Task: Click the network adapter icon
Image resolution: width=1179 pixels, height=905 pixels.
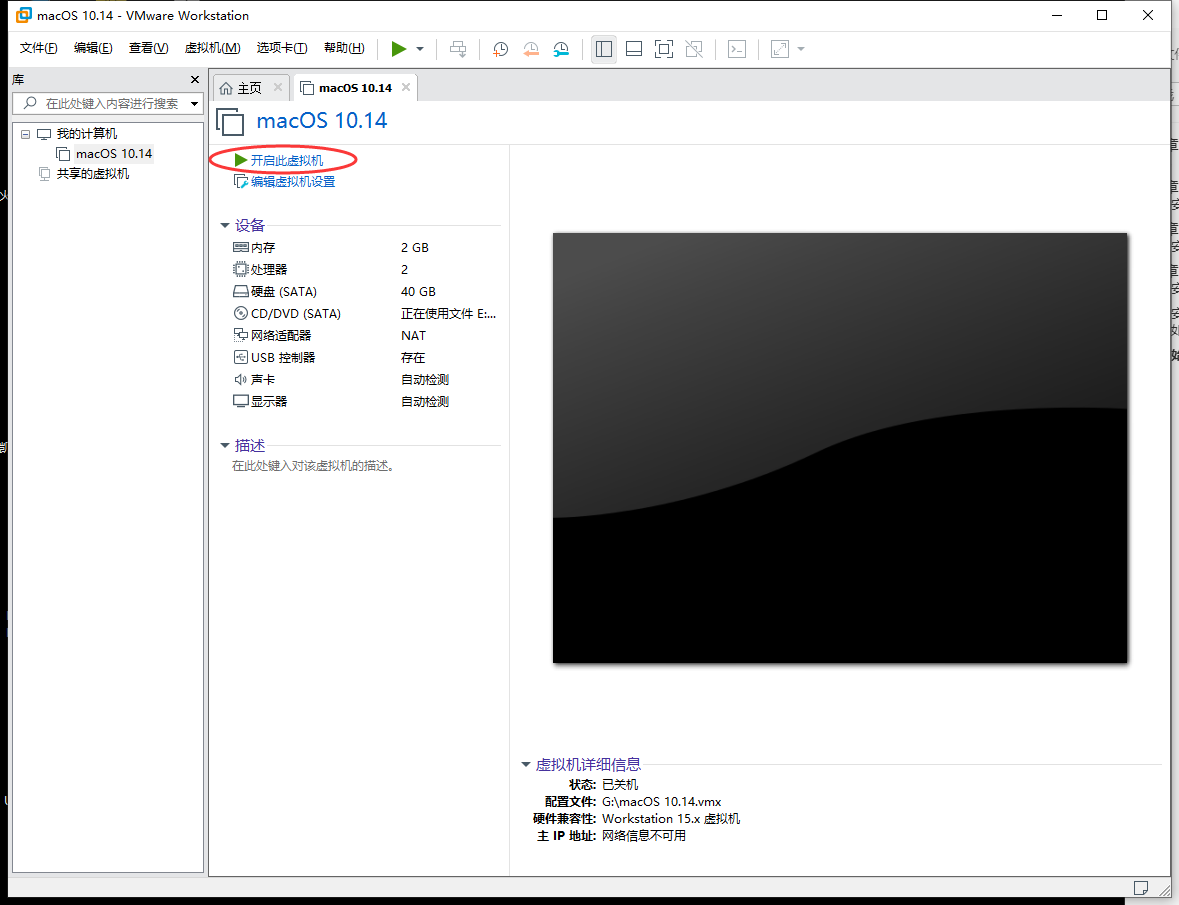Action: coord(241,335)
